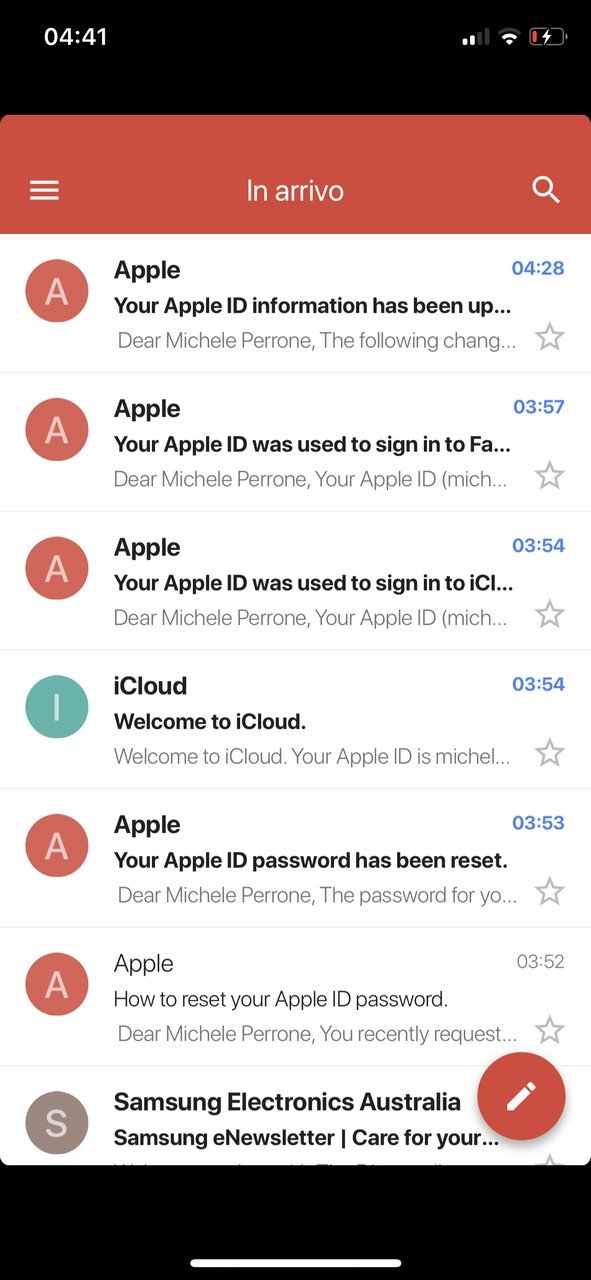Star the 03:57 sign in email
This screenshot has height=1280, width=591.
coord(549,475)
